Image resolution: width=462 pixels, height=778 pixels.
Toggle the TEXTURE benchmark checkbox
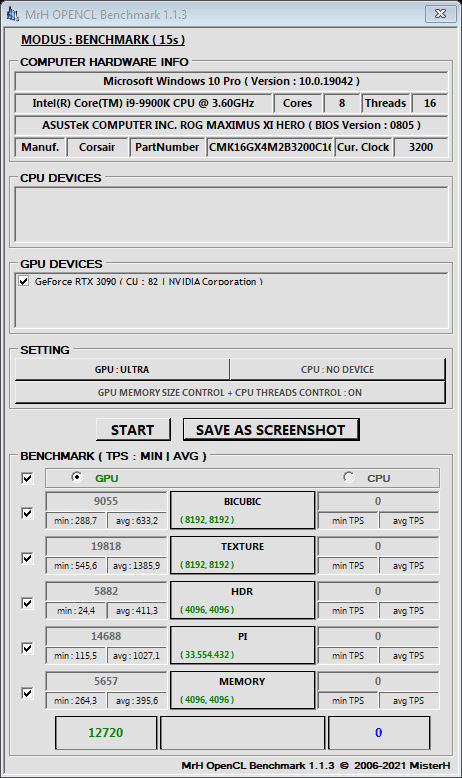(x=27, y=558)
